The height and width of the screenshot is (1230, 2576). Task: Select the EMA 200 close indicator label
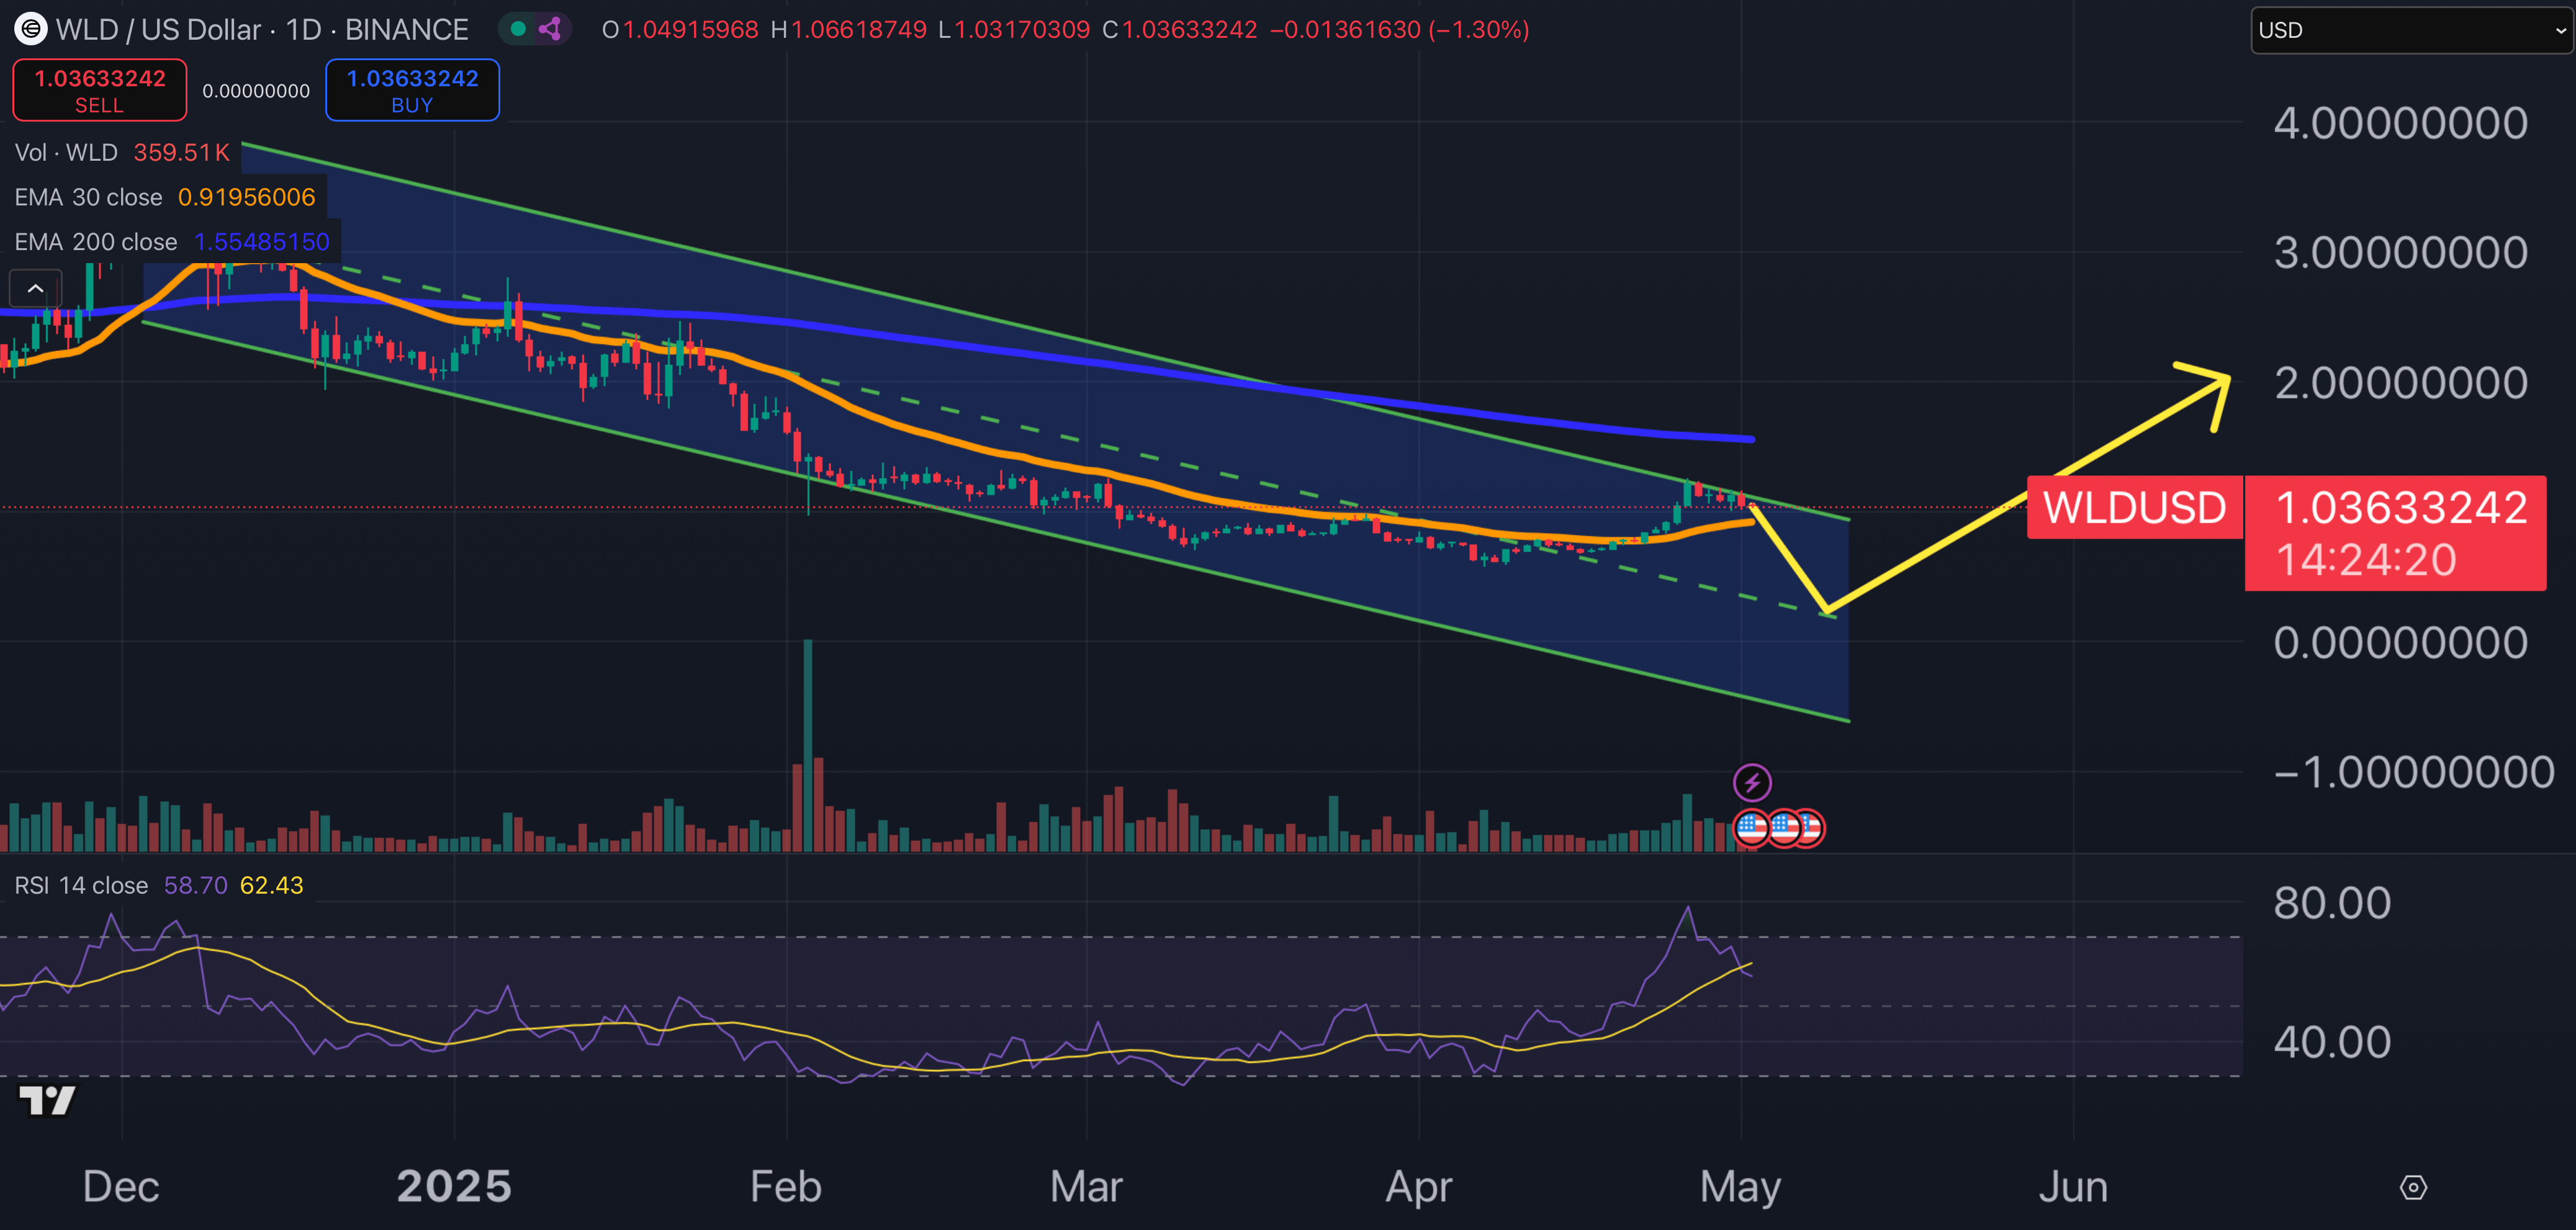(95, 242)
